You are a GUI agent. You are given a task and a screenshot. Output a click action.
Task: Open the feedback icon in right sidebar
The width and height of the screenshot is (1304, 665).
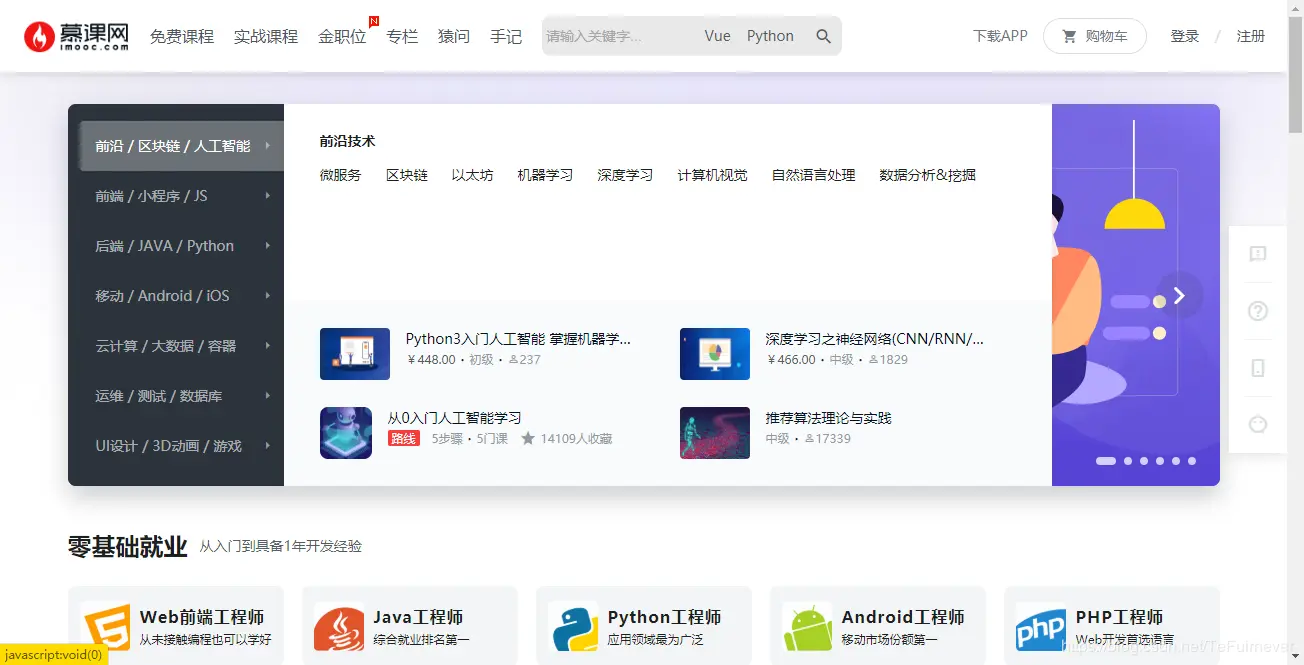(x=1257, y=254)
